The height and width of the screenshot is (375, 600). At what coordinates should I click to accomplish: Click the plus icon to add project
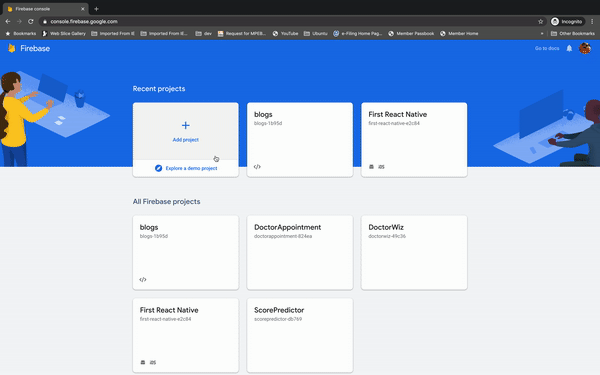pos(186,126)
